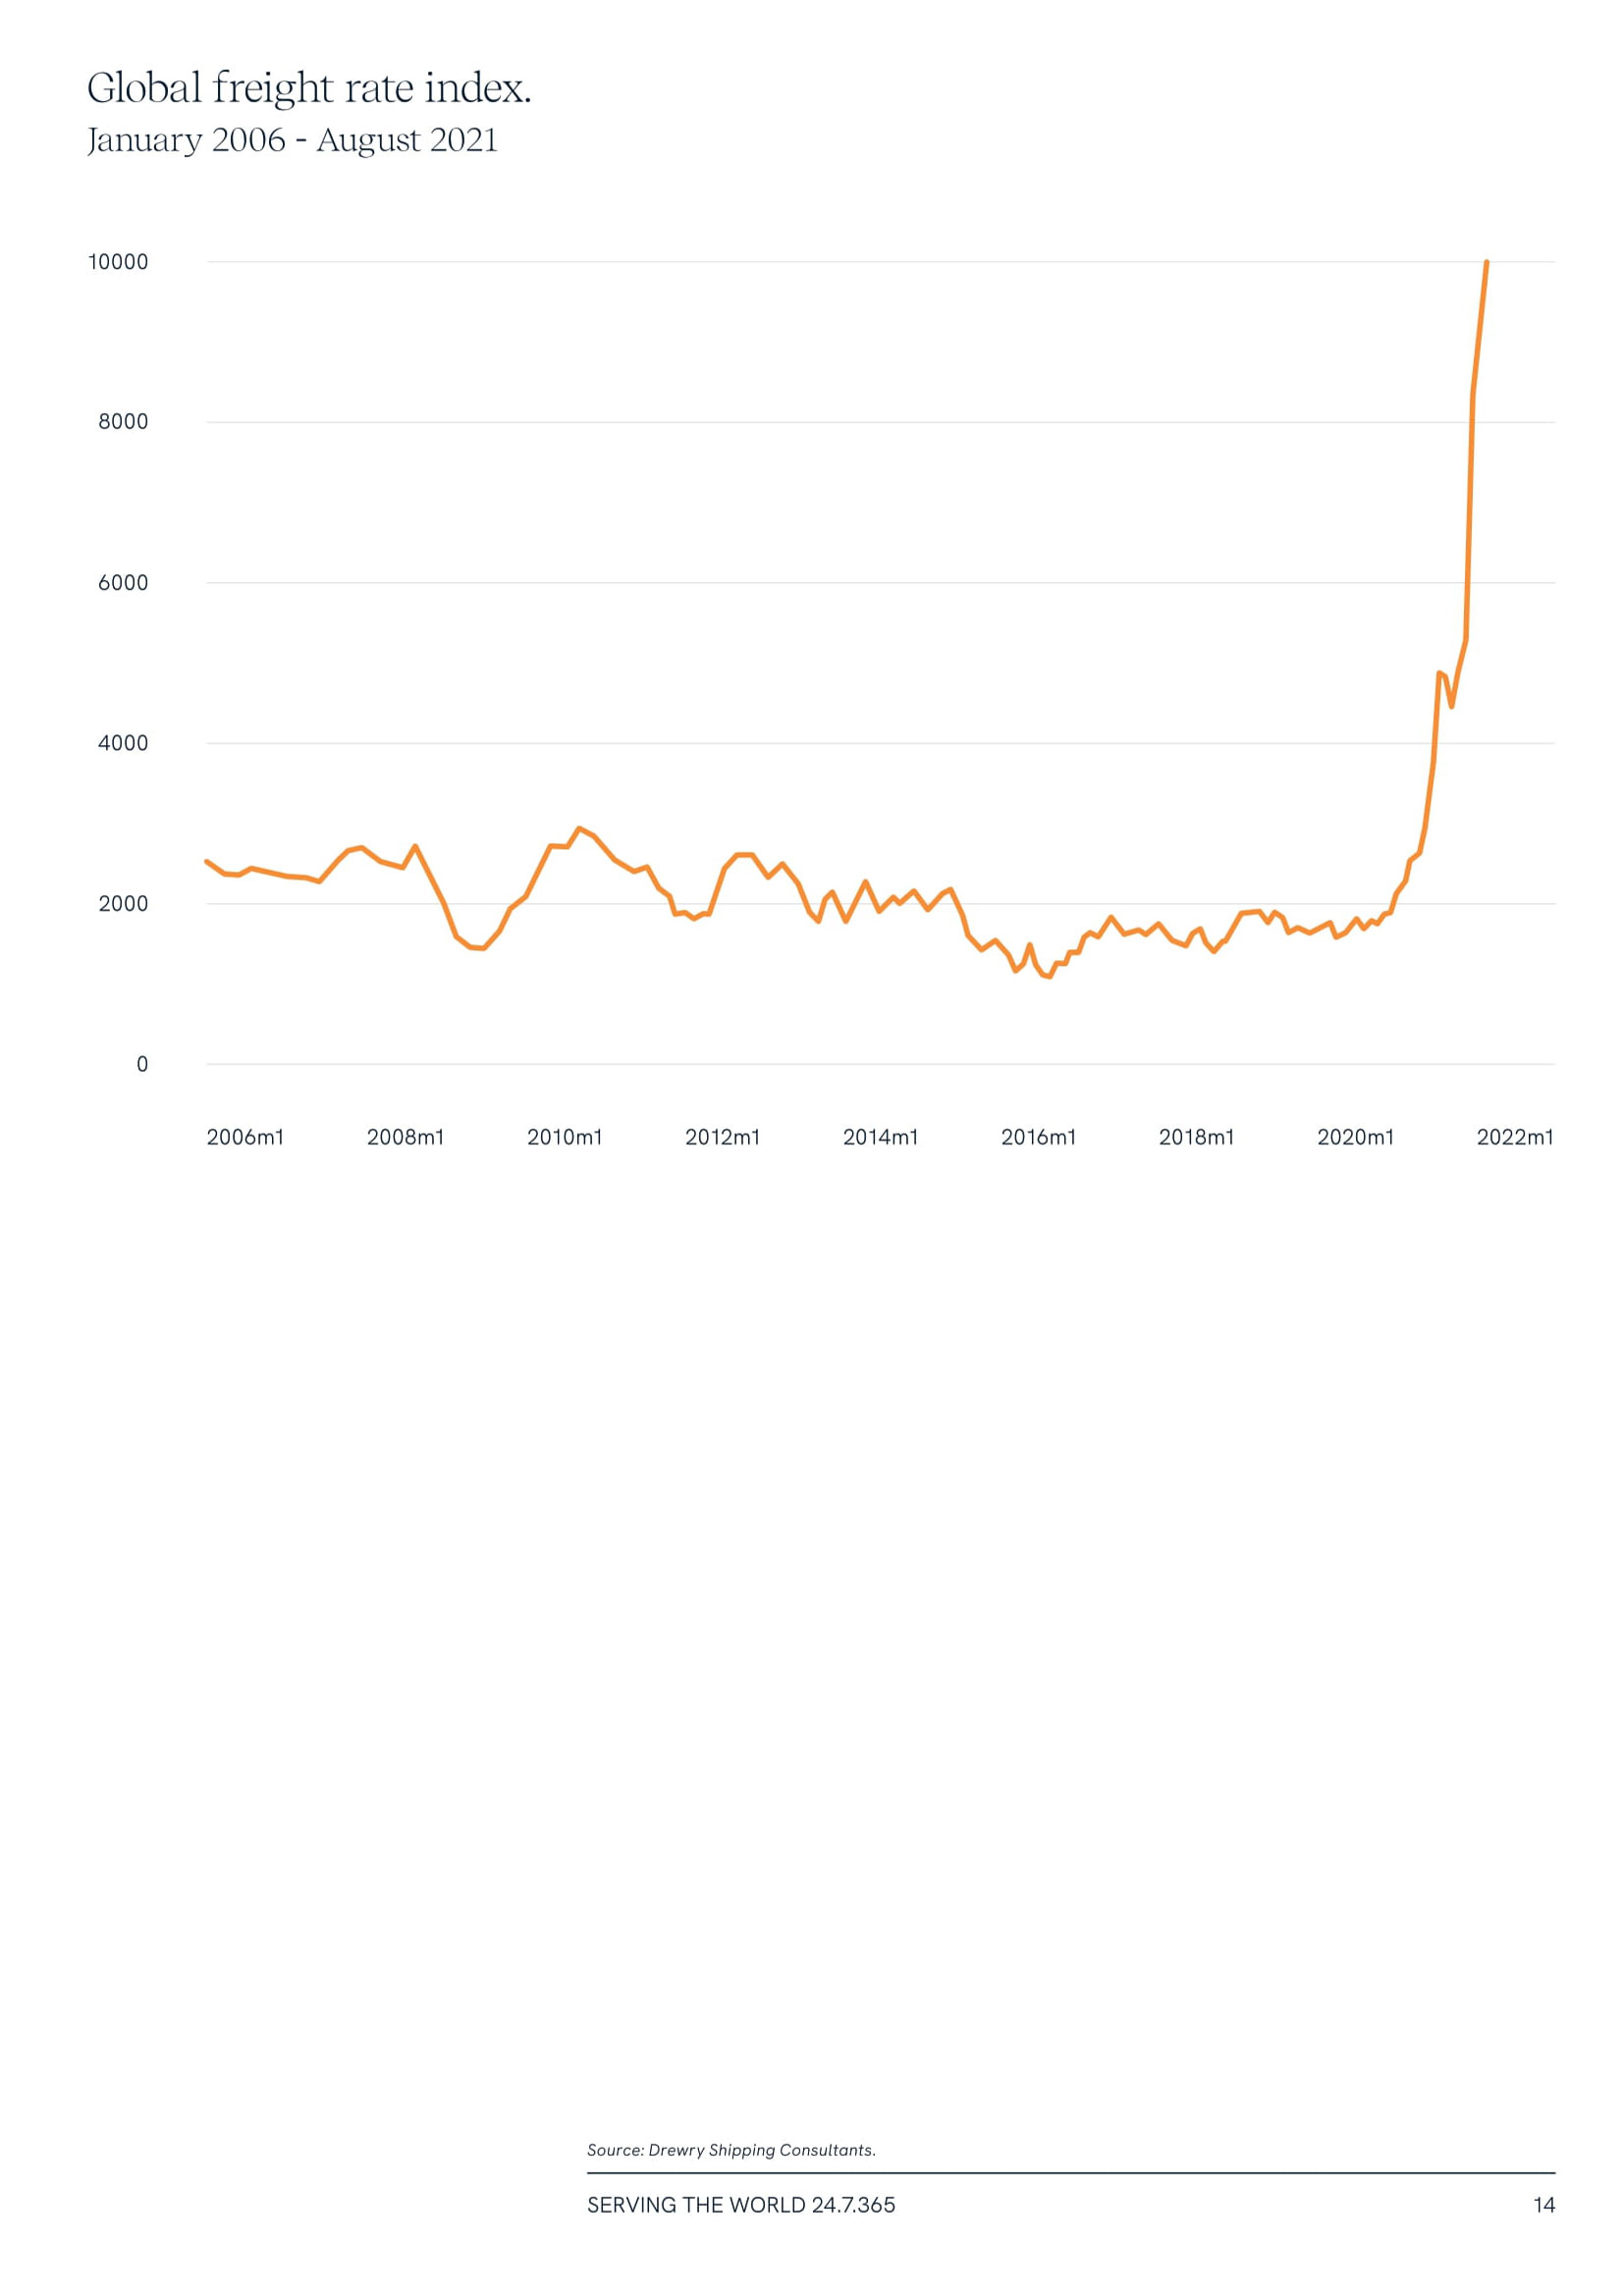1624x2296 pixels.
Task: Click the 2014m1 x-axis label
Action: tap(880, 1137)
